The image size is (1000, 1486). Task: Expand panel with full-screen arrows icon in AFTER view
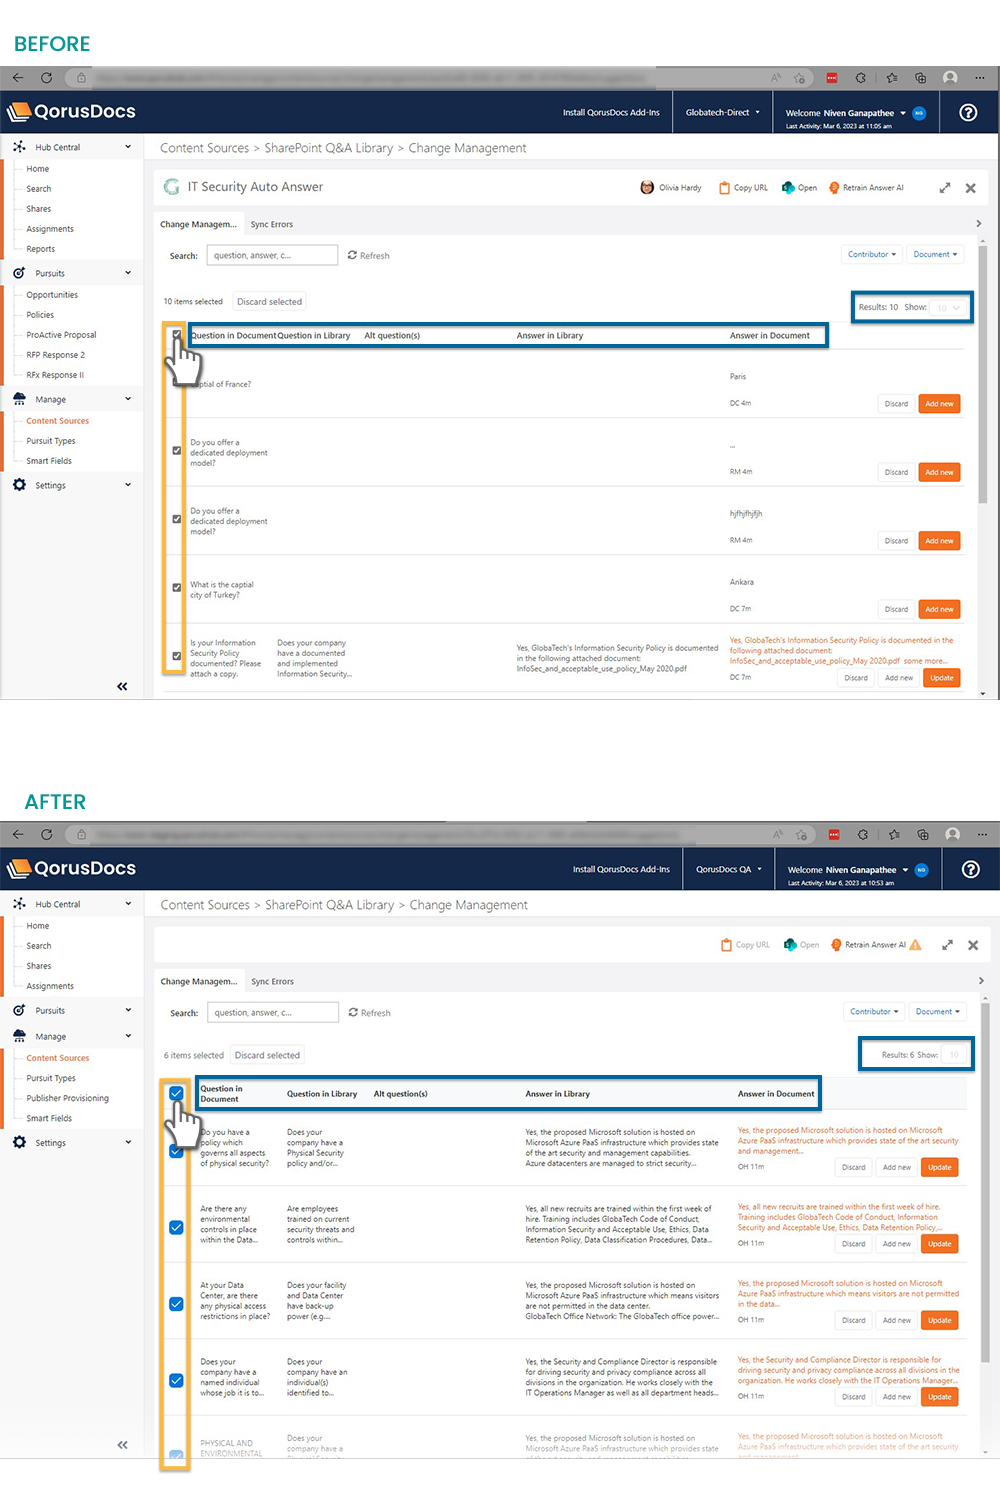click(x=947, y=944)
